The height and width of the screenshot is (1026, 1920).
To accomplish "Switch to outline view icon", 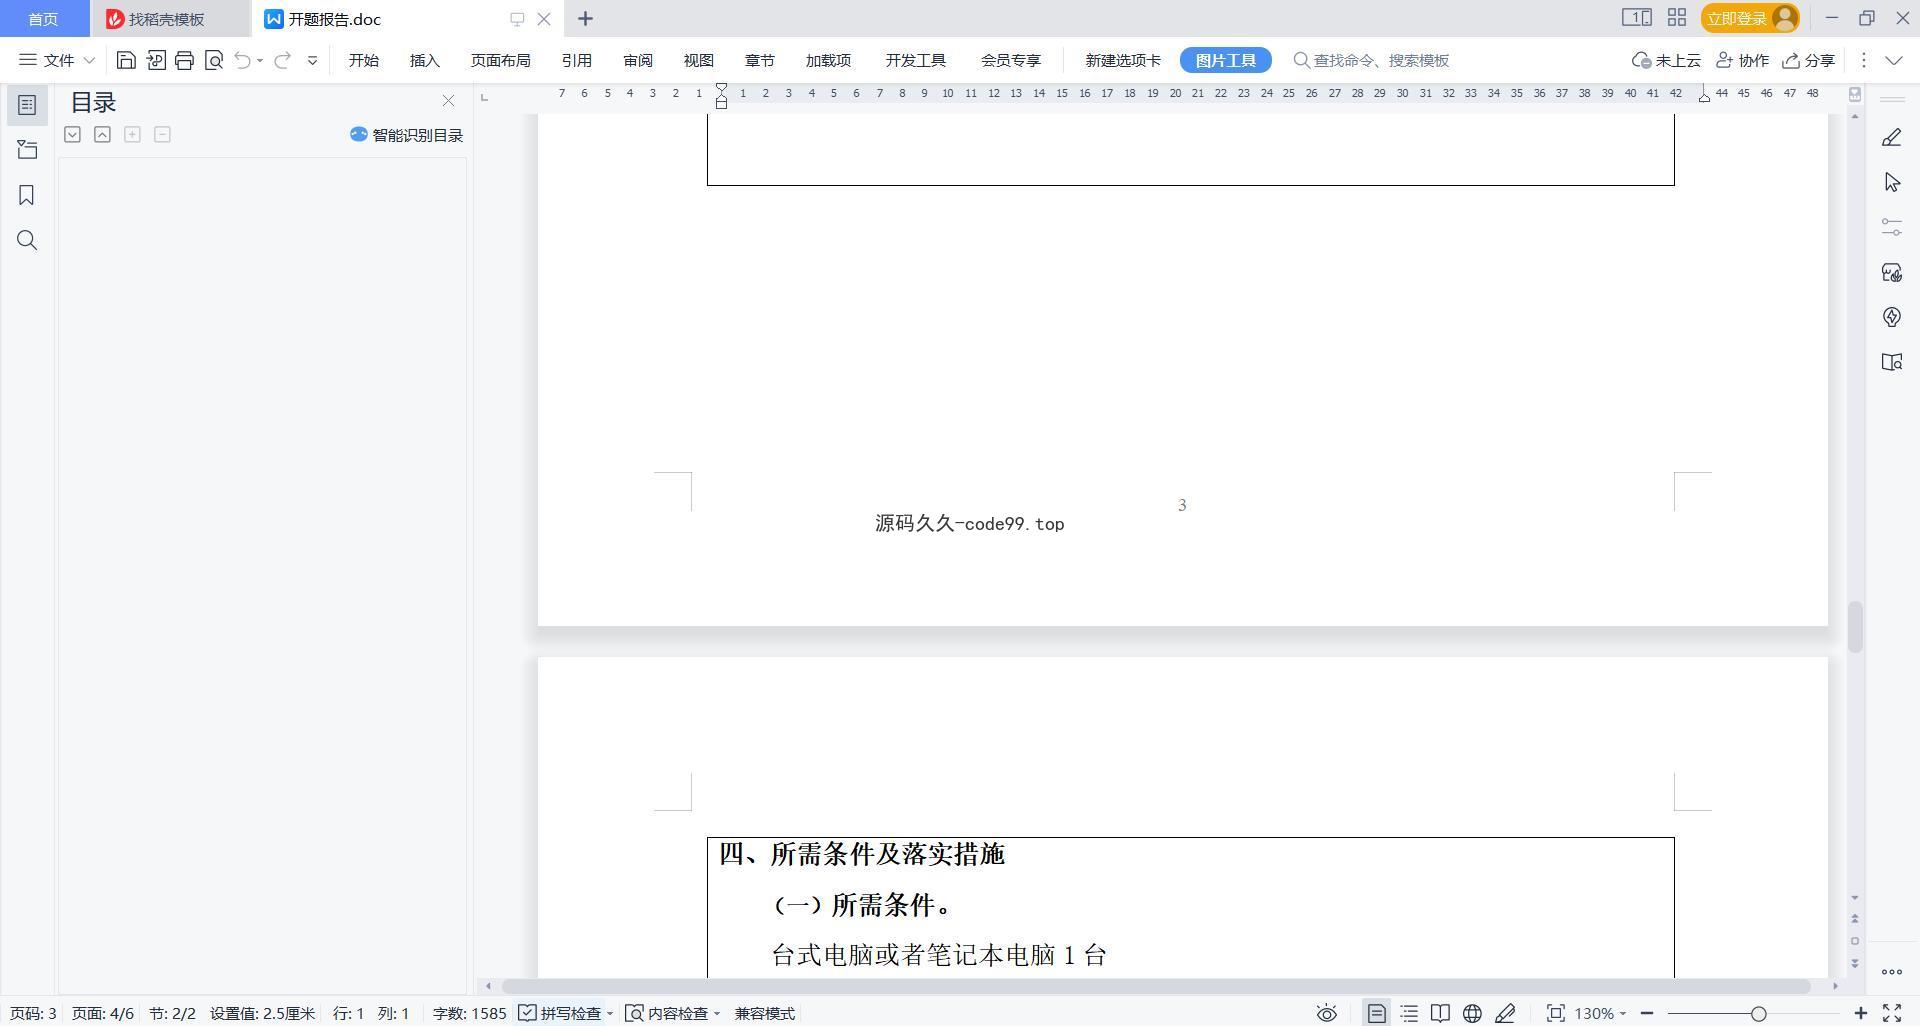I will (x=1409, y=1013).
